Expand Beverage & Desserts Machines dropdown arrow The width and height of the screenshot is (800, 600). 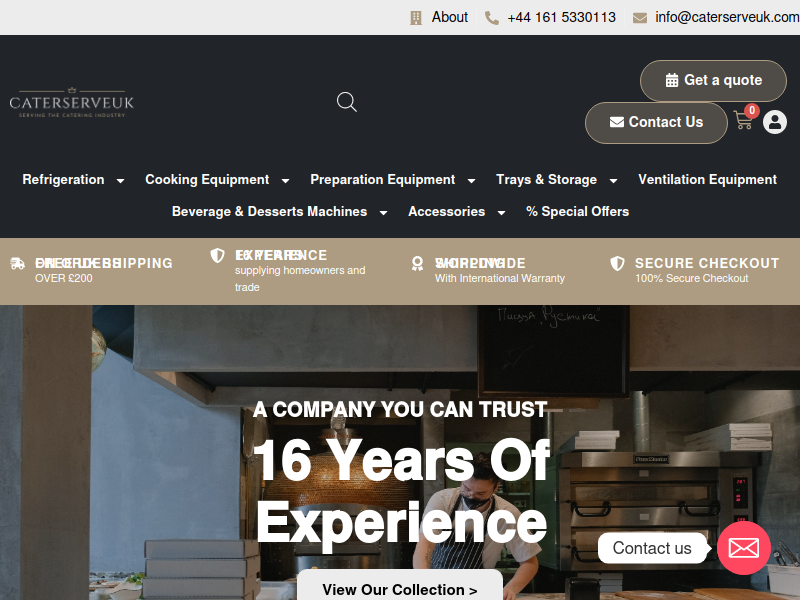(x=383, y=213)
